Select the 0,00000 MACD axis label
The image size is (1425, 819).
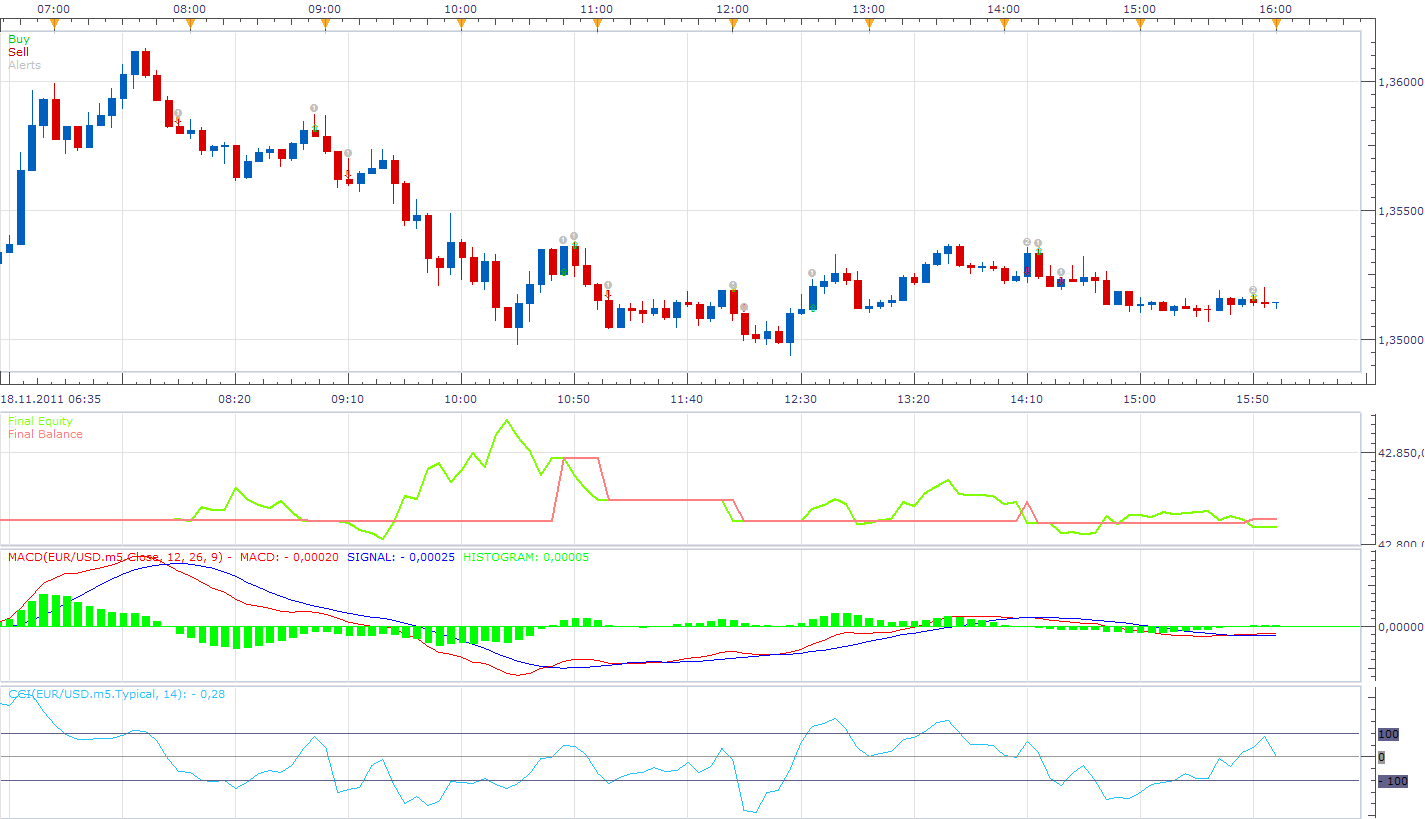tap(1399, 627)
